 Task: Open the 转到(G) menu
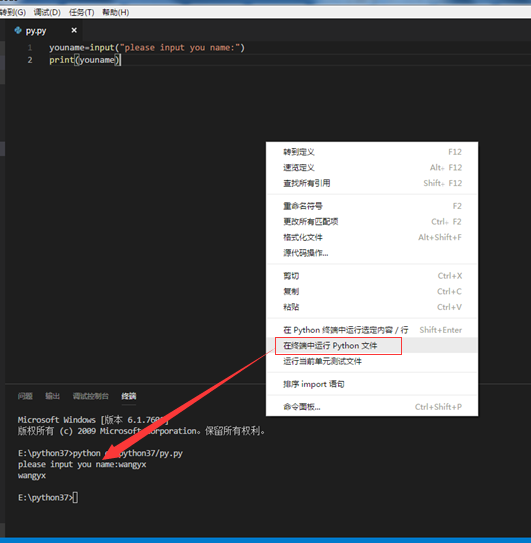click(13, 12)
